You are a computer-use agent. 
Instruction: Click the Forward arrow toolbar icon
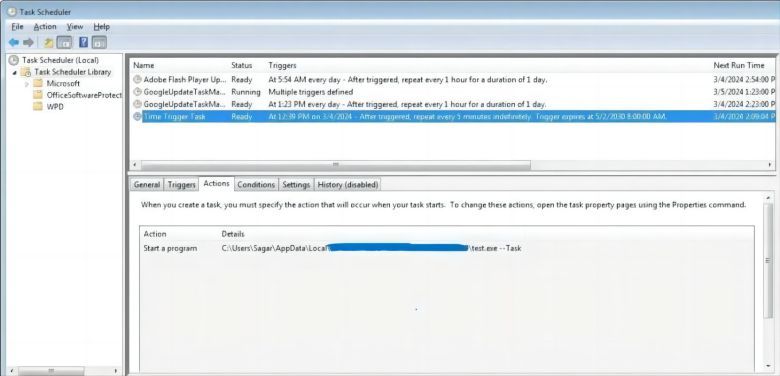coord(29,43)
